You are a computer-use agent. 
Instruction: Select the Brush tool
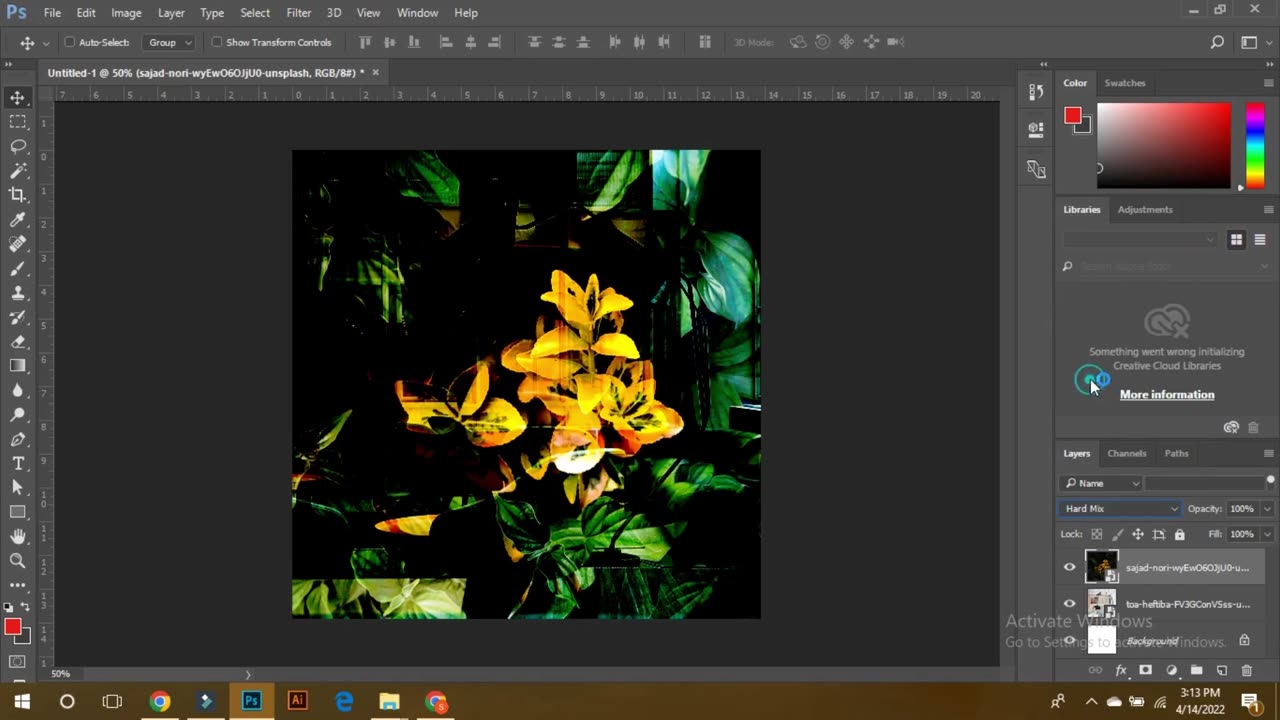coord(18,268)
